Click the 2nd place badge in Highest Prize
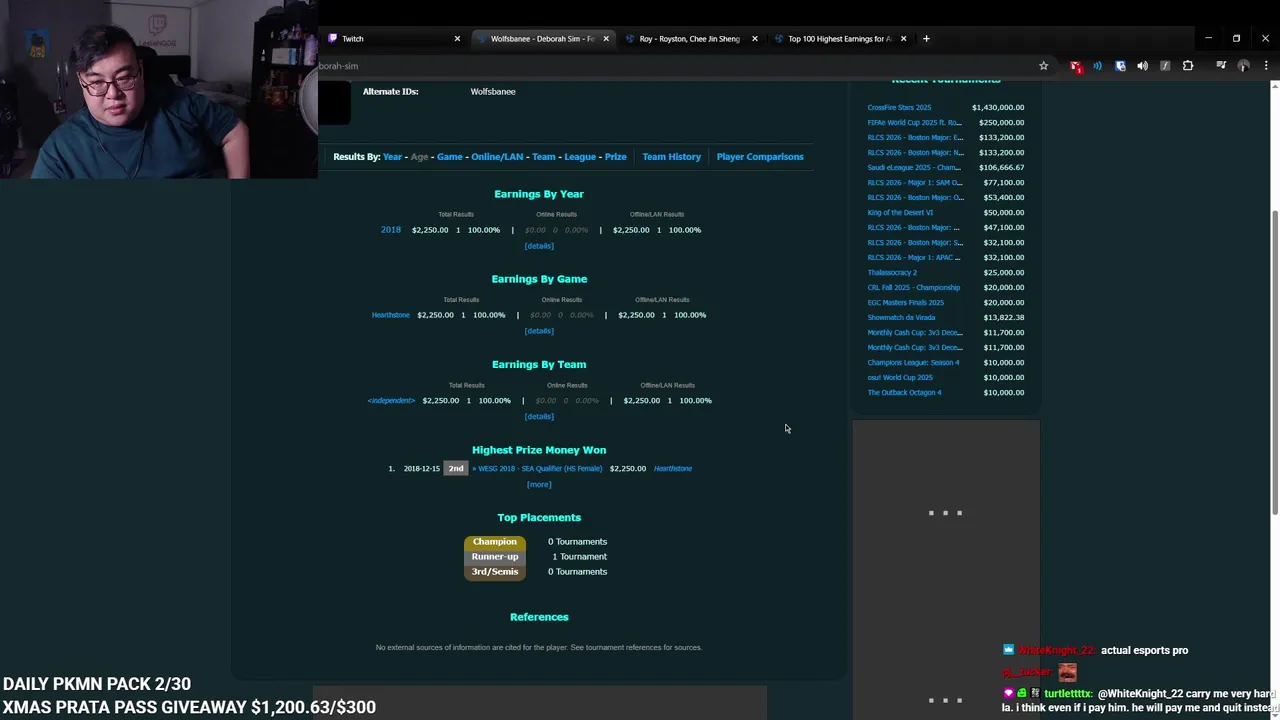 (x=456, y=469)
